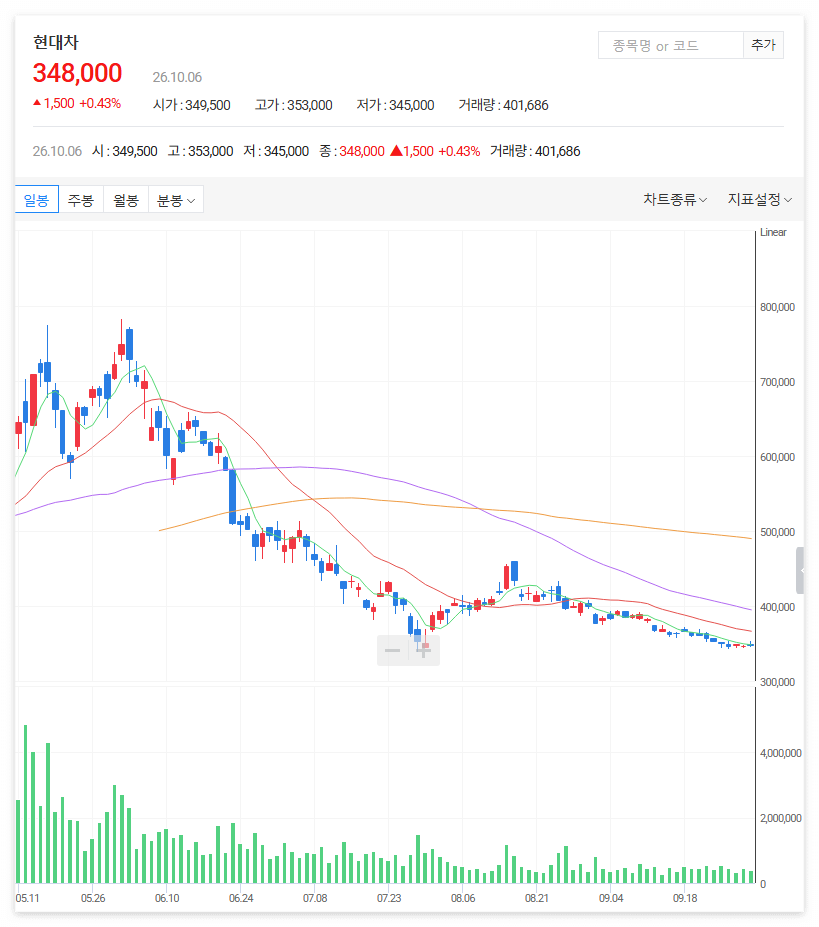Open the 지표설정 indicator settings dropdown
This screenshot has width=819, height=927.
pos(759,200)
